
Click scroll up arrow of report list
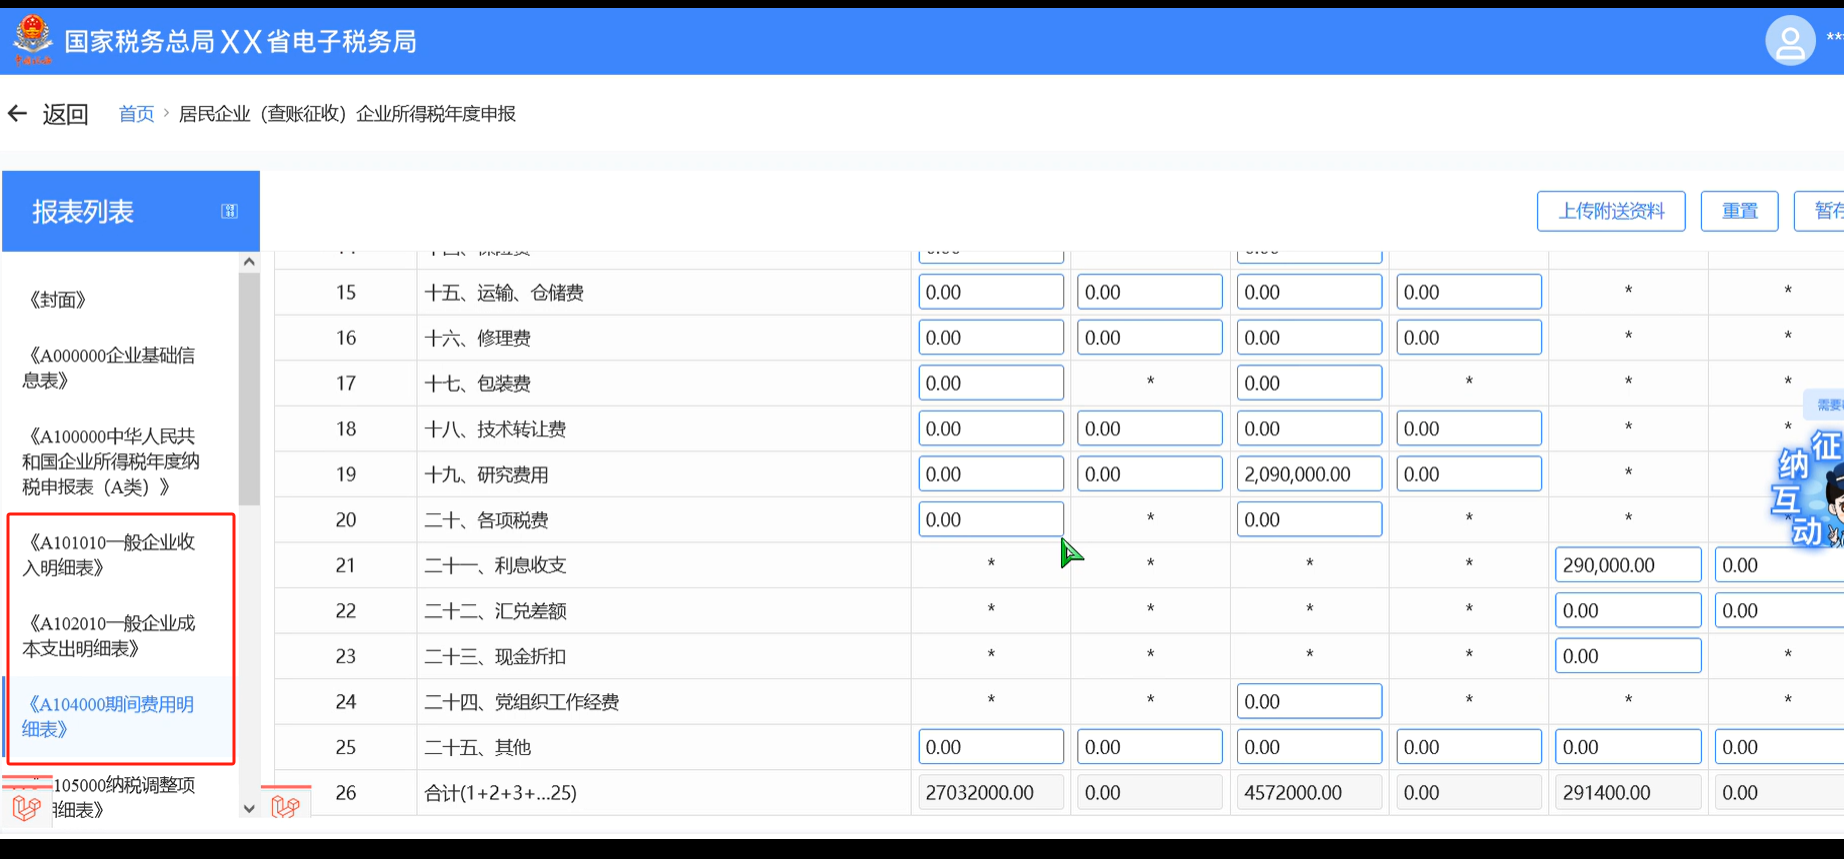tap(249, 262)
